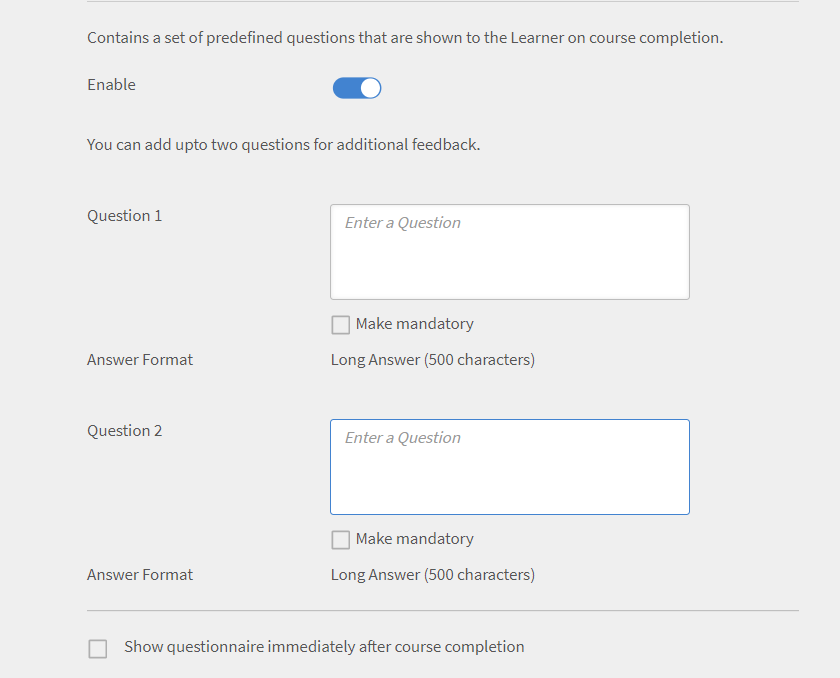Enable Show questionnaire immediately checkbox
840x678 pixels.
(98, 649)
